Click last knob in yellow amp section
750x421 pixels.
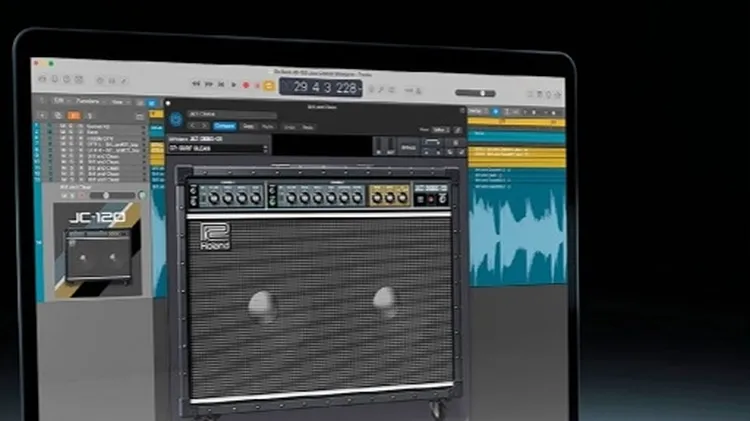coord(403,197)
